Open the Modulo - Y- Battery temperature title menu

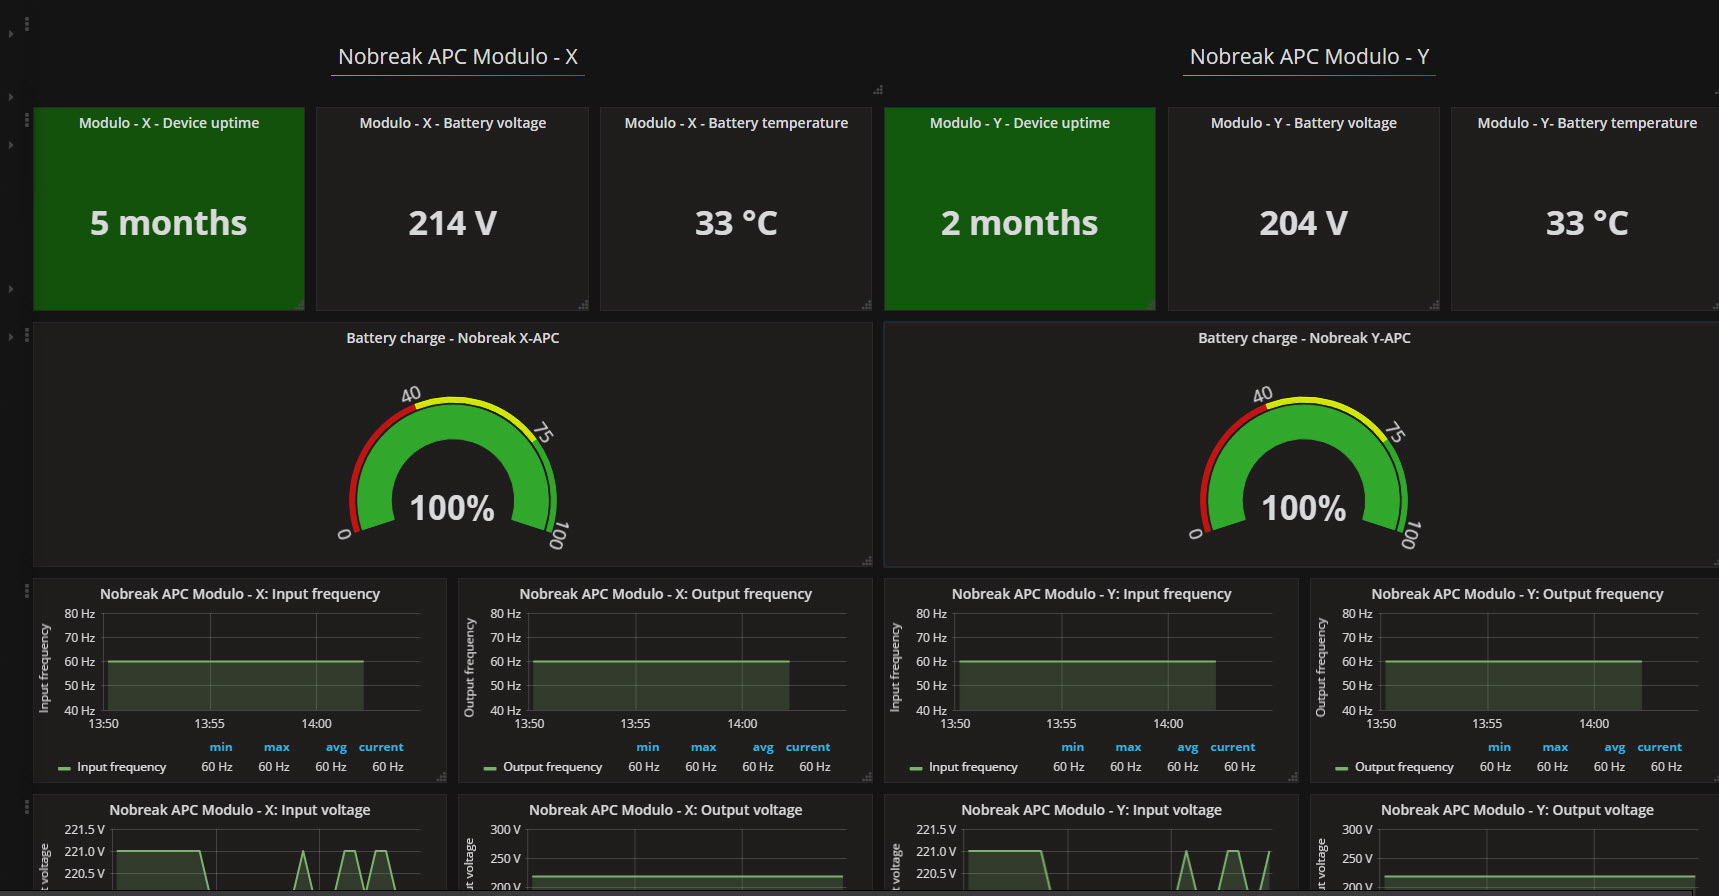pos(1587,123)
